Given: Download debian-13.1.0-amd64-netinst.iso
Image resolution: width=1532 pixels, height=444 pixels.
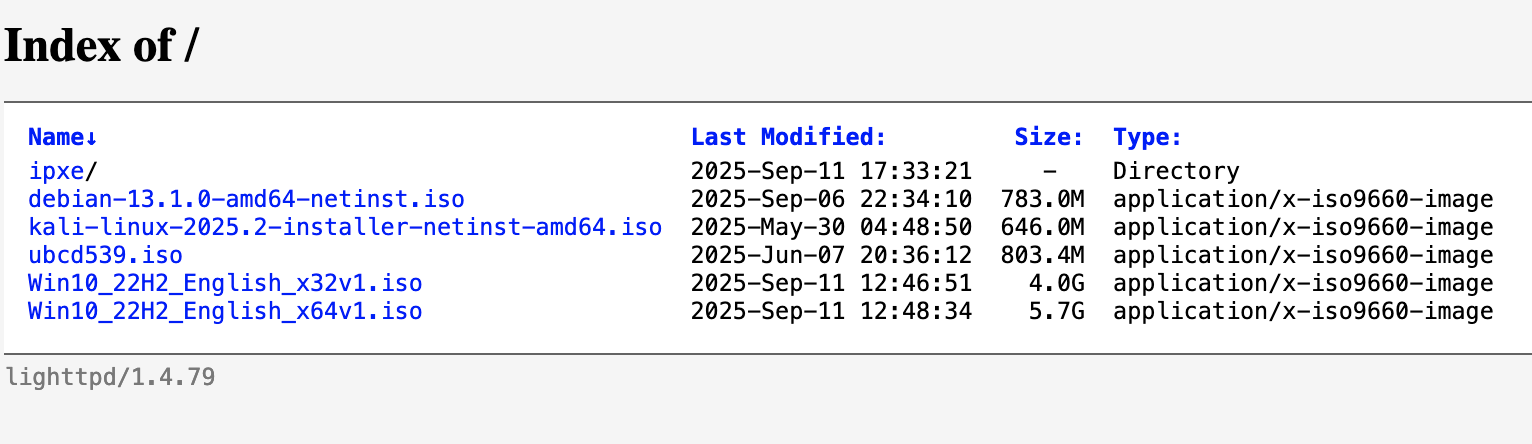Looking at the screenshot, I should [x=246, y=199].
